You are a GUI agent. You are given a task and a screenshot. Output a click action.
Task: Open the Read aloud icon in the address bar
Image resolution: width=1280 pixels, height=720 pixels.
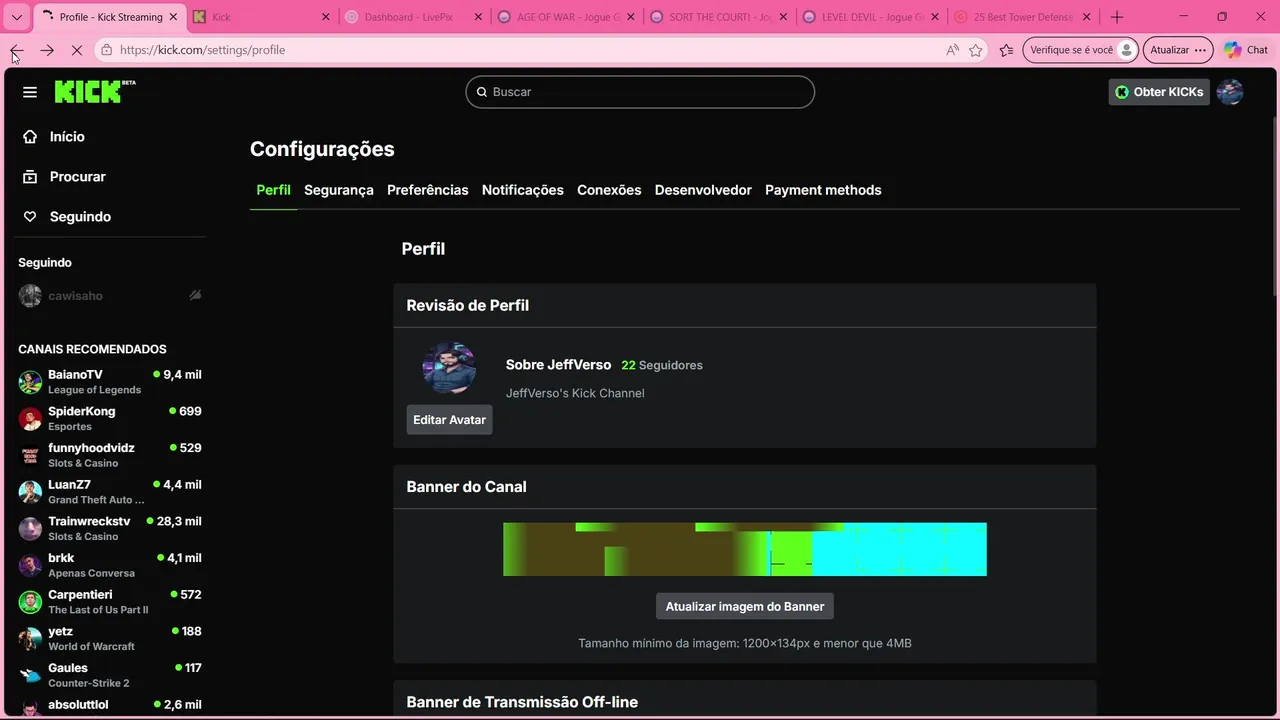click(x=952, y=50)
